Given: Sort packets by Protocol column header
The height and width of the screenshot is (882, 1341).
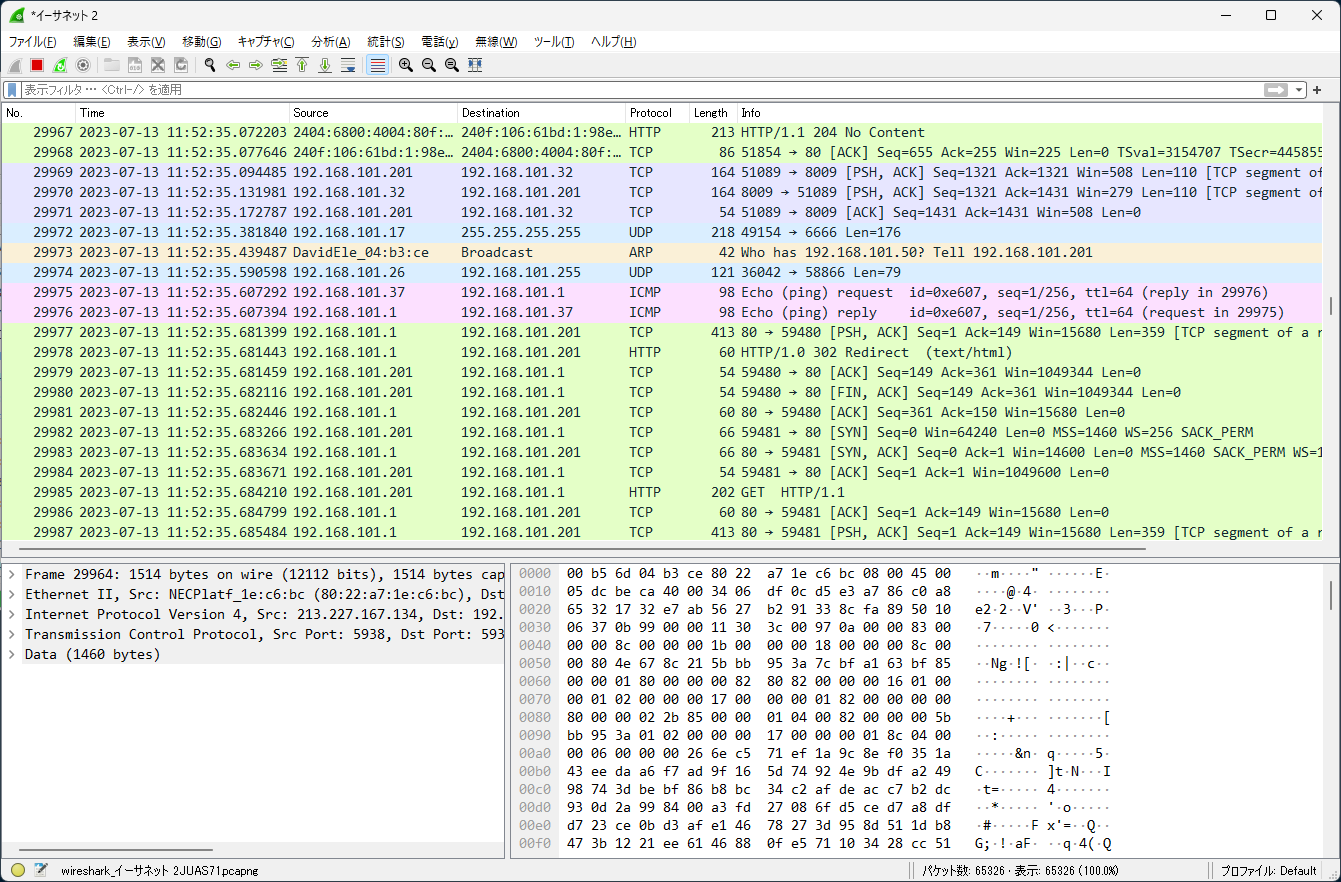Looking at the screenshot, I should point(658,113).
